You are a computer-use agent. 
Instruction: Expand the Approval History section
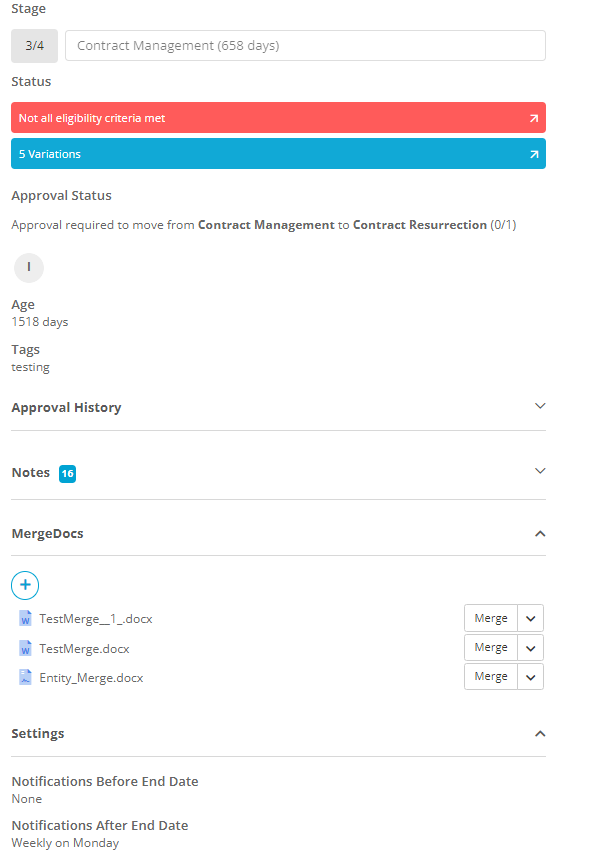coord(540,406)
